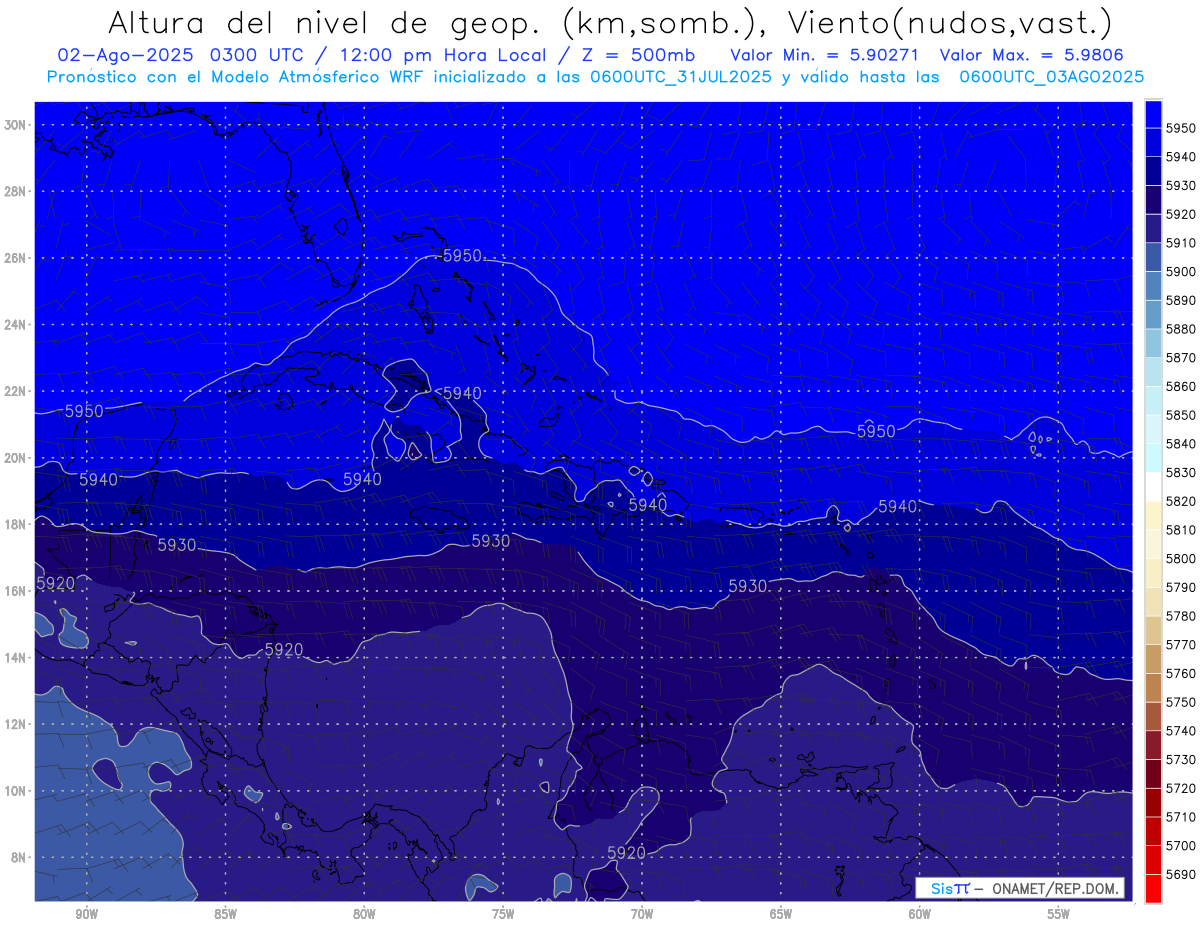Click the colorbar swatch between 5870 and 5860
Image resolution: width=1200 pixels, height=927 pixels.
tap(1153, 372)
